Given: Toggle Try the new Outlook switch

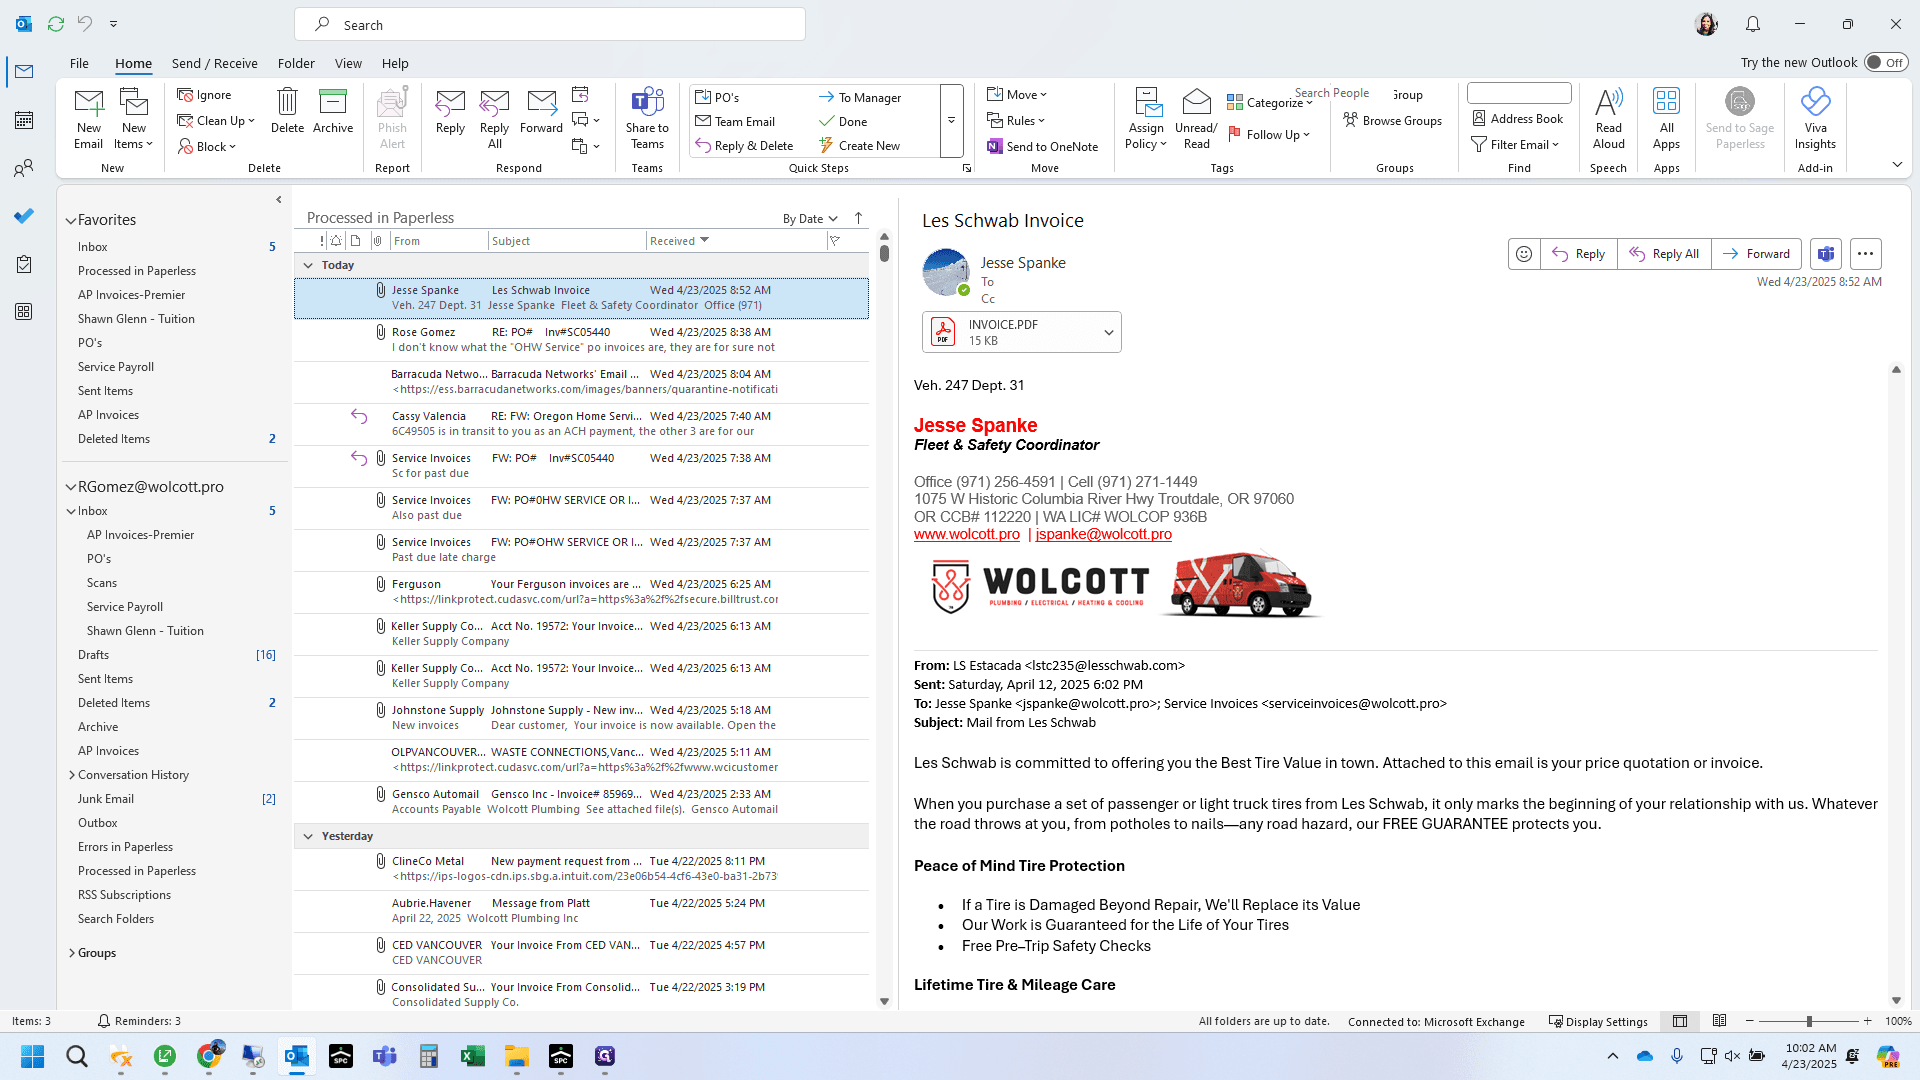Looking at the screenshot, I should pyautogui.click(x=1886, y=62).
